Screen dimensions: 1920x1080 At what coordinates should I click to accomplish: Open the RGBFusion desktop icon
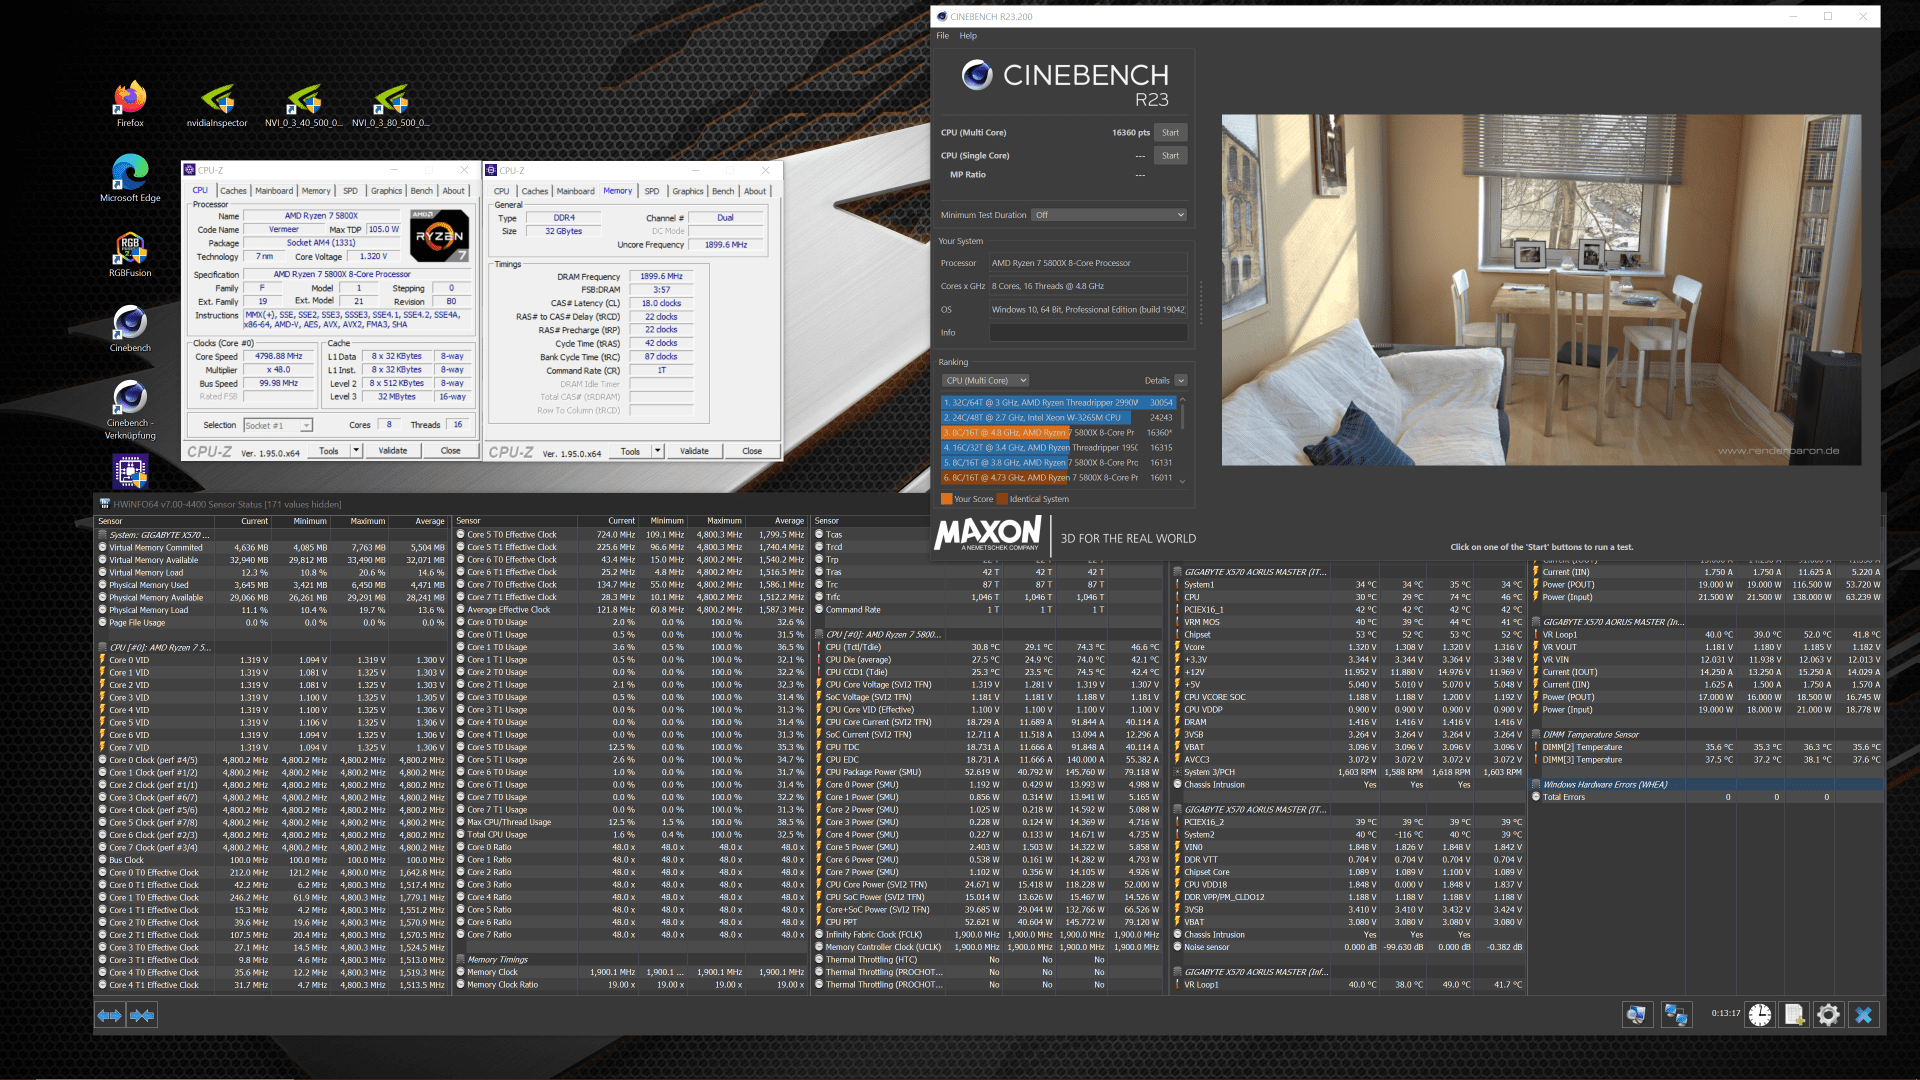pos(130,254)
